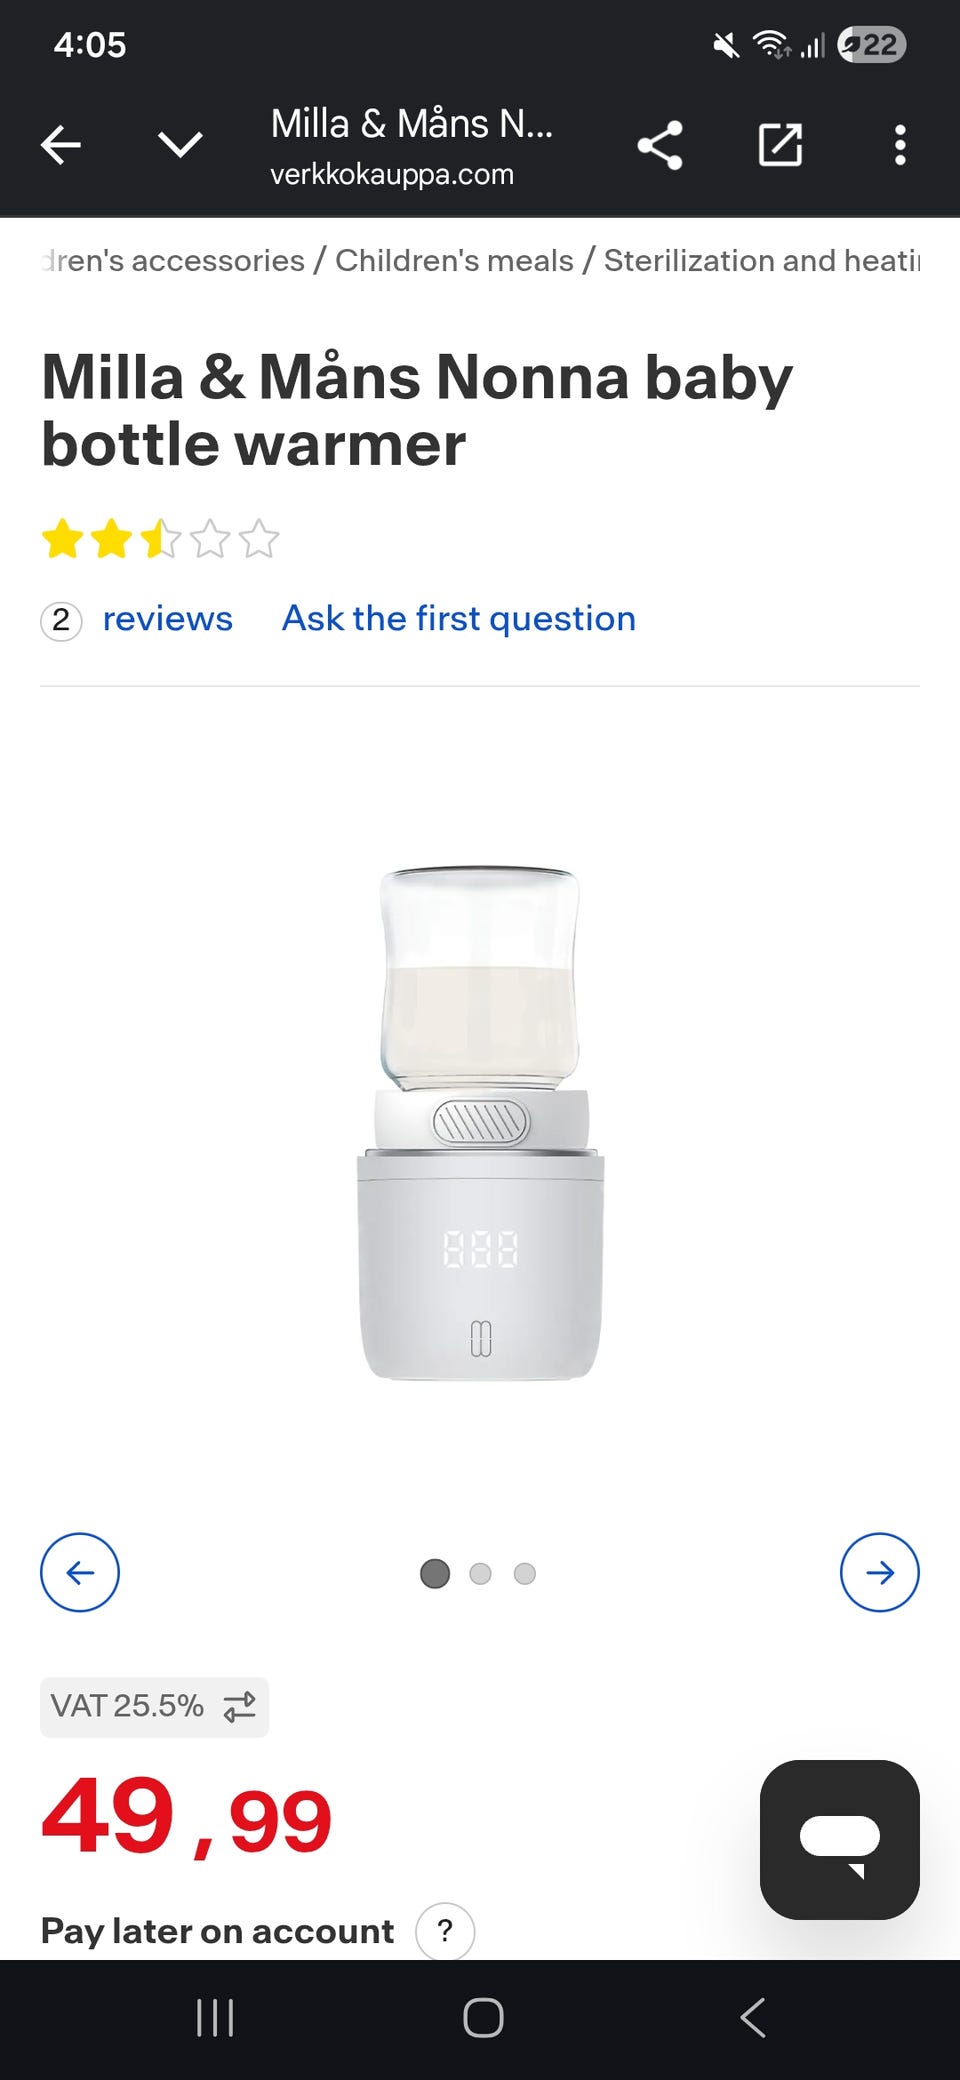Open page in external browser
This screenshot has width=960, height=2080.
point(780,146)
